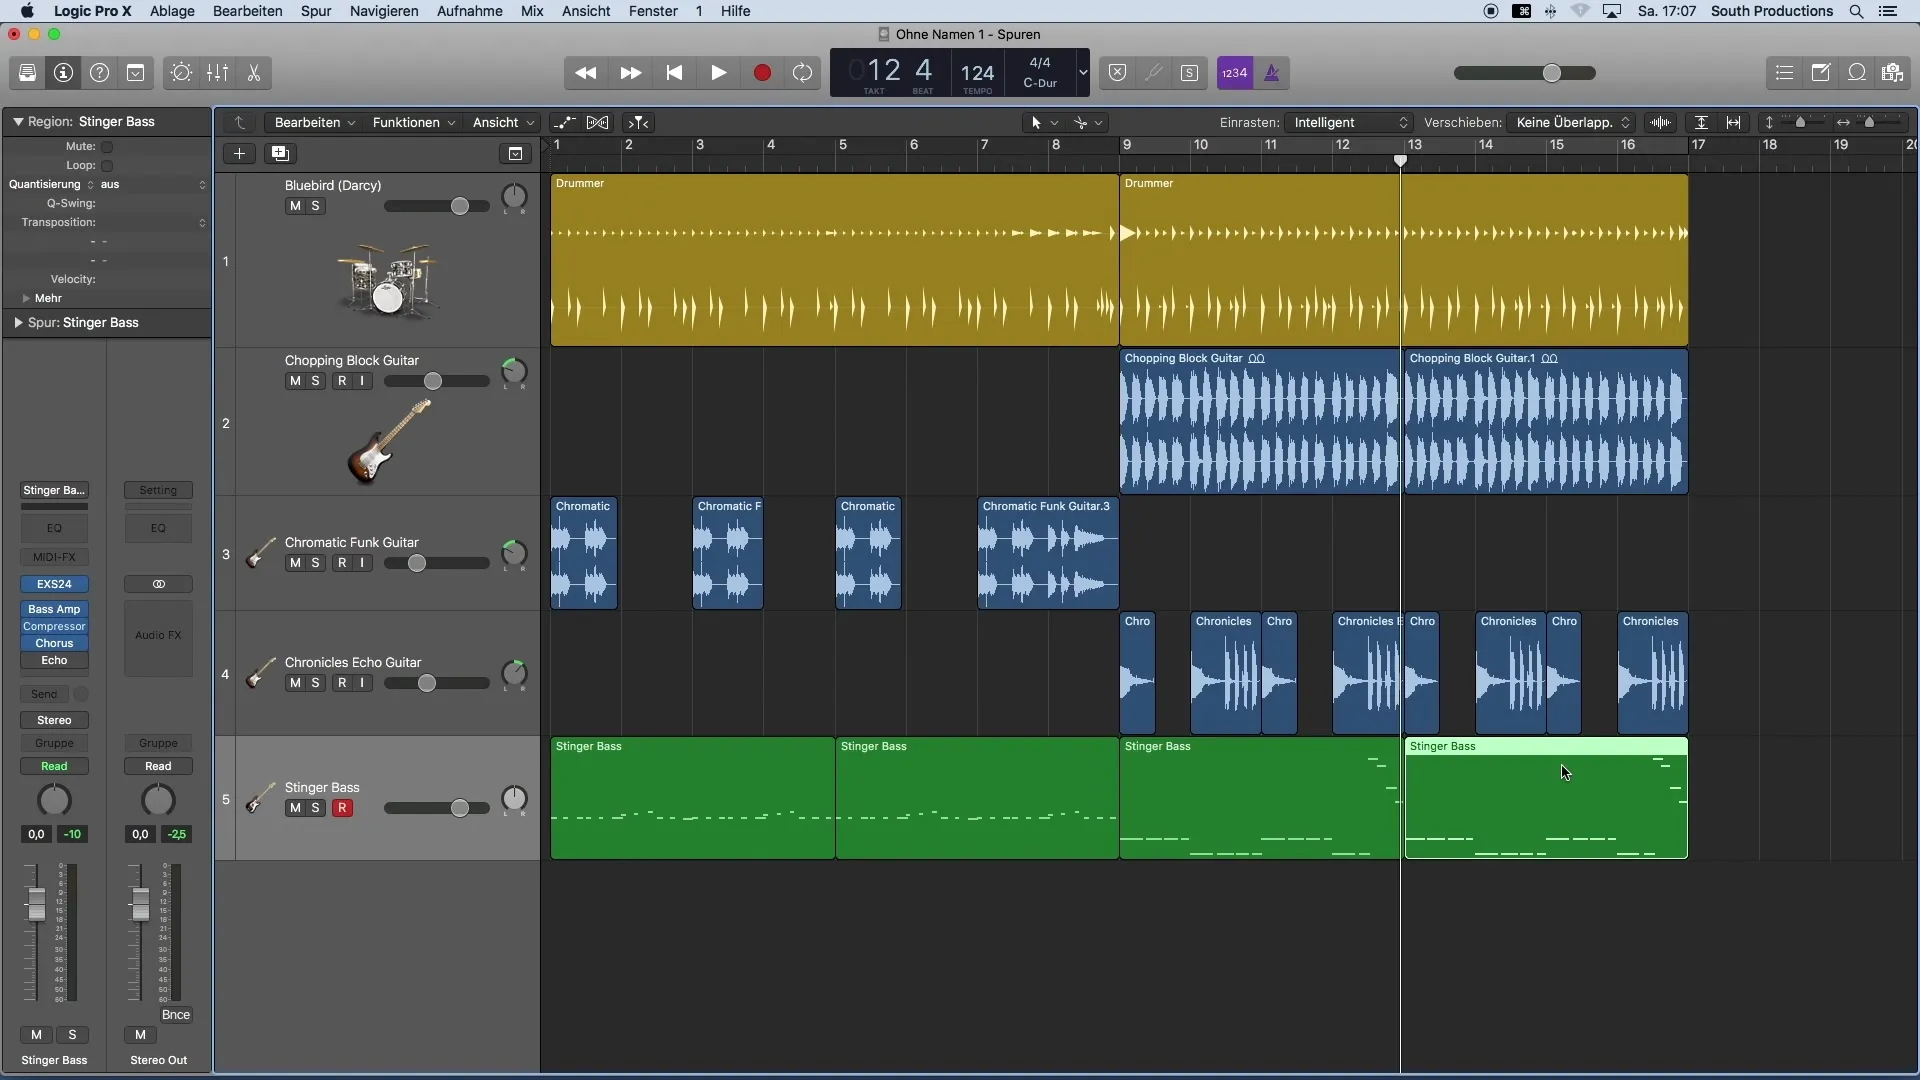The image size is (1920, 1080).
Task: Toggle Record Enable on Stinger Bass
Action: point(340,806)
